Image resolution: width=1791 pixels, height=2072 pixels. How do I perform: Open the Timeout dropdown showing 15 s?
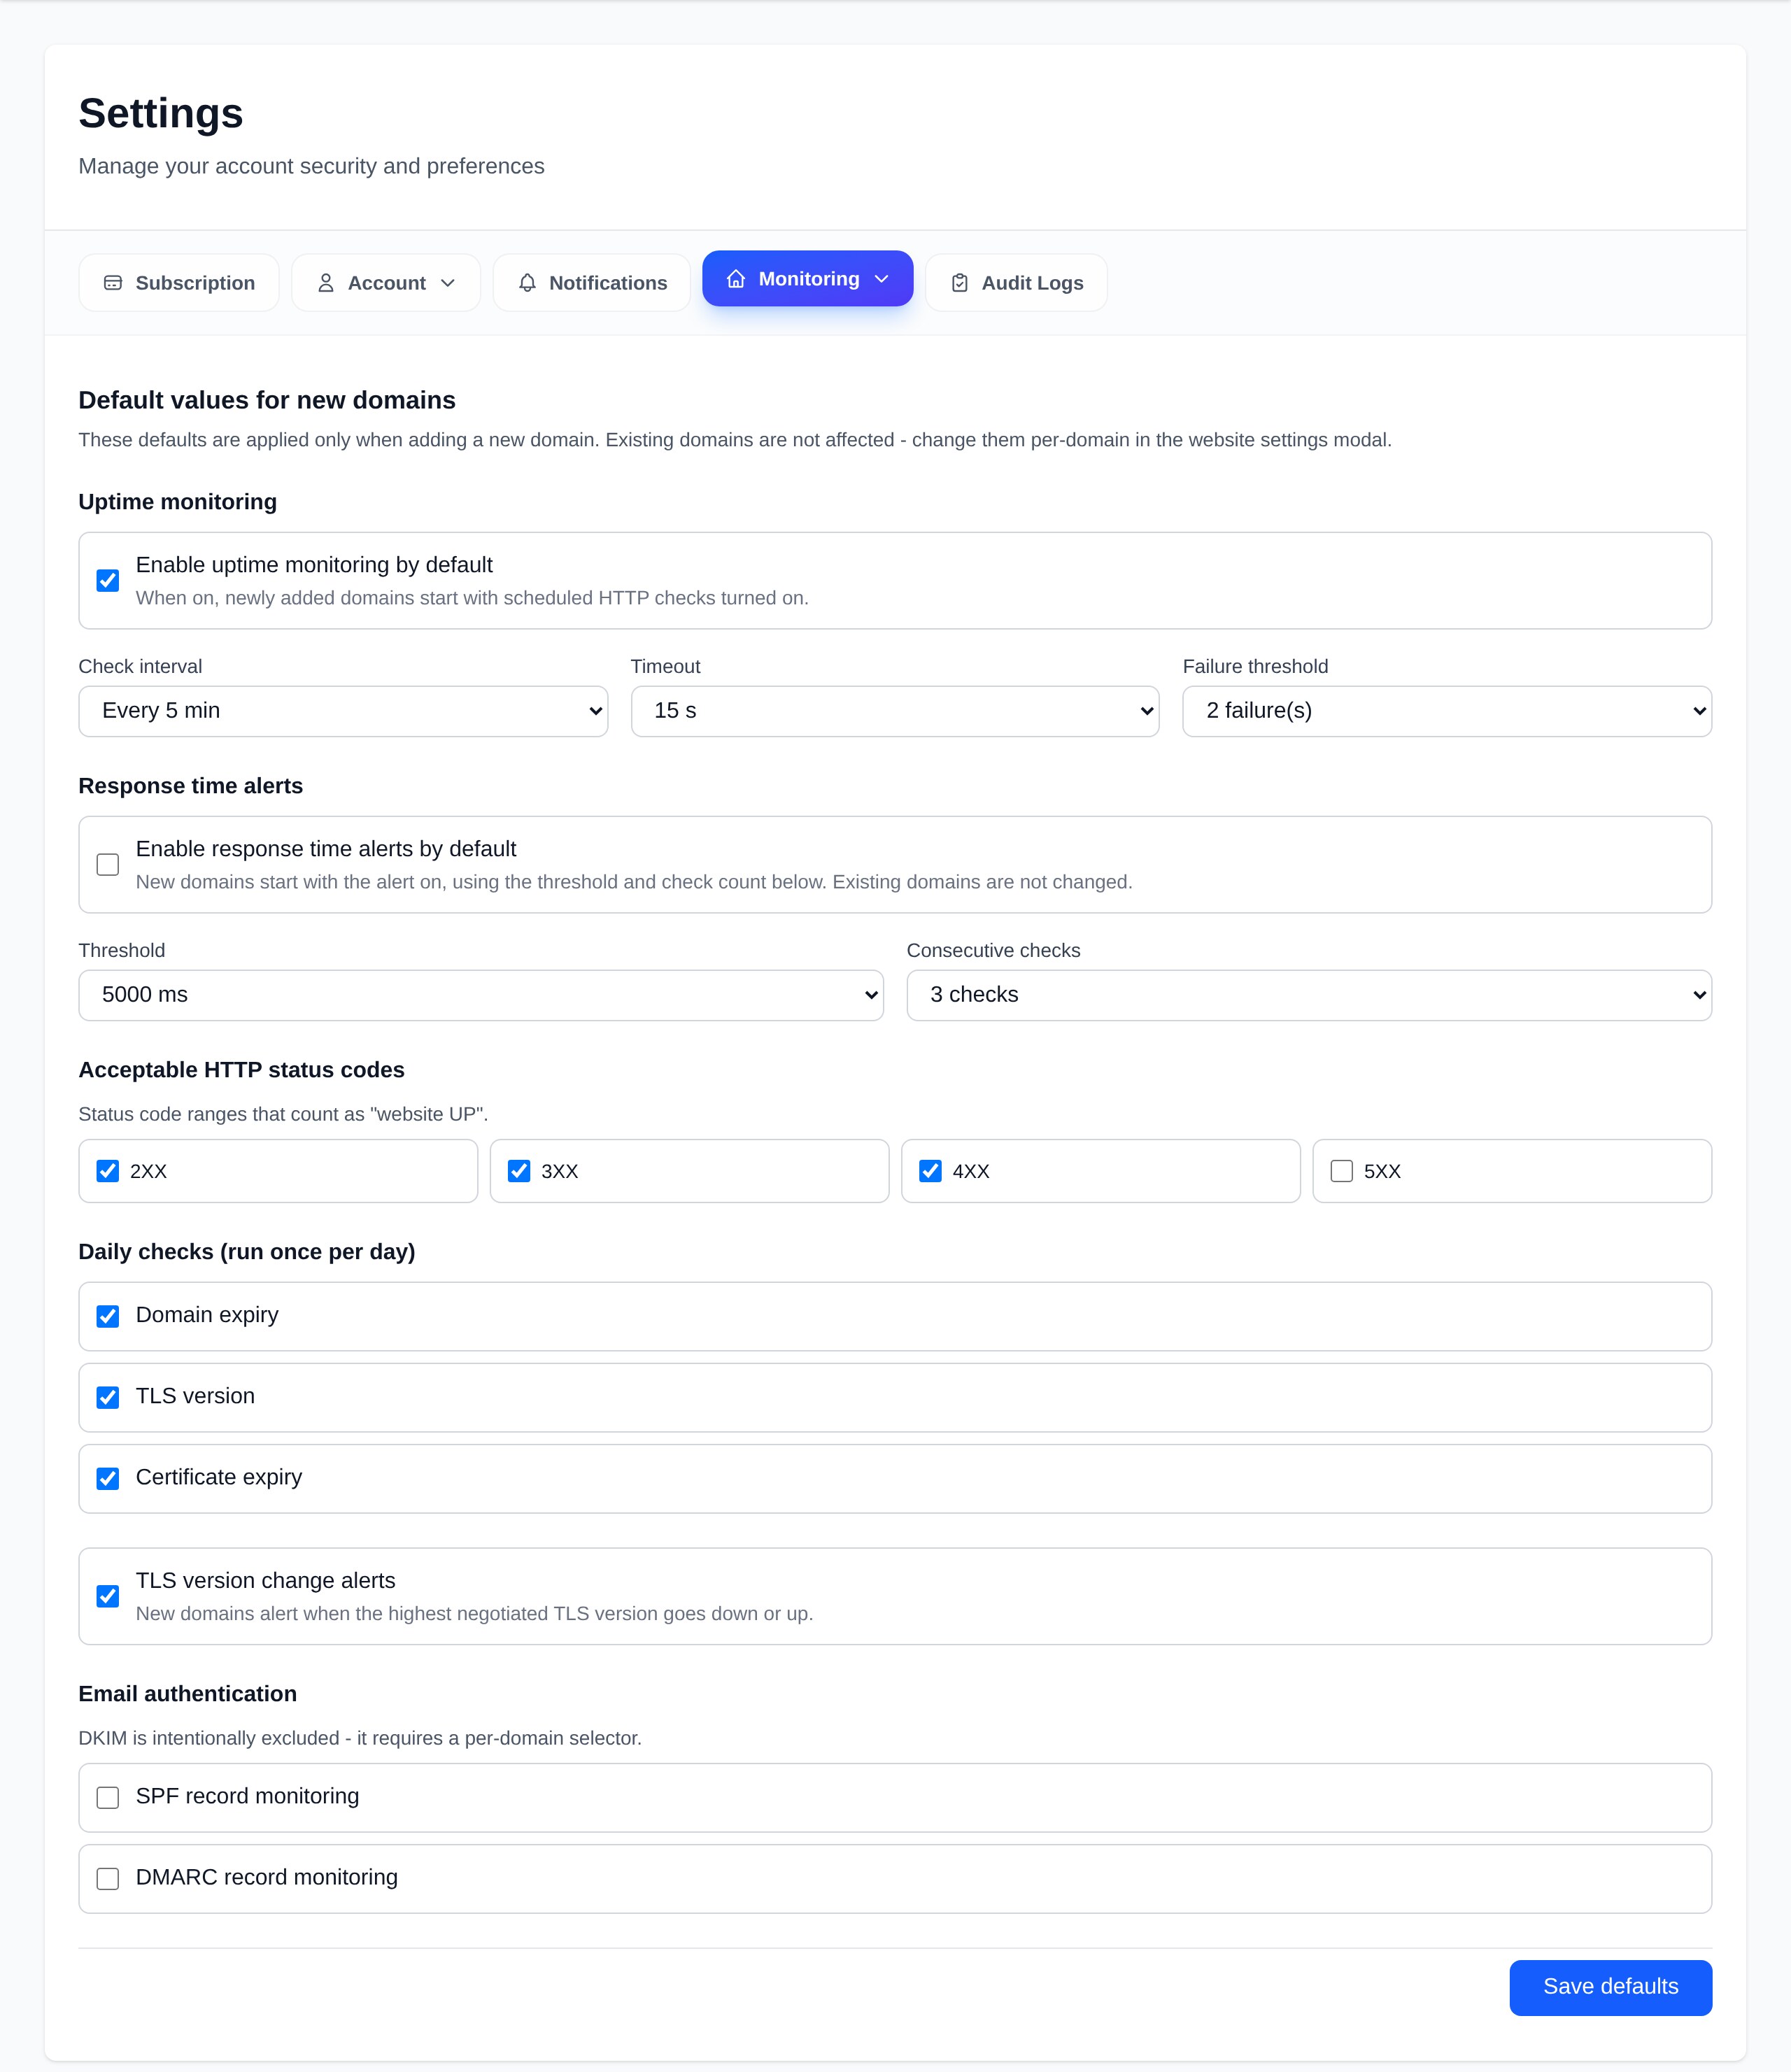tap(895, 711)
